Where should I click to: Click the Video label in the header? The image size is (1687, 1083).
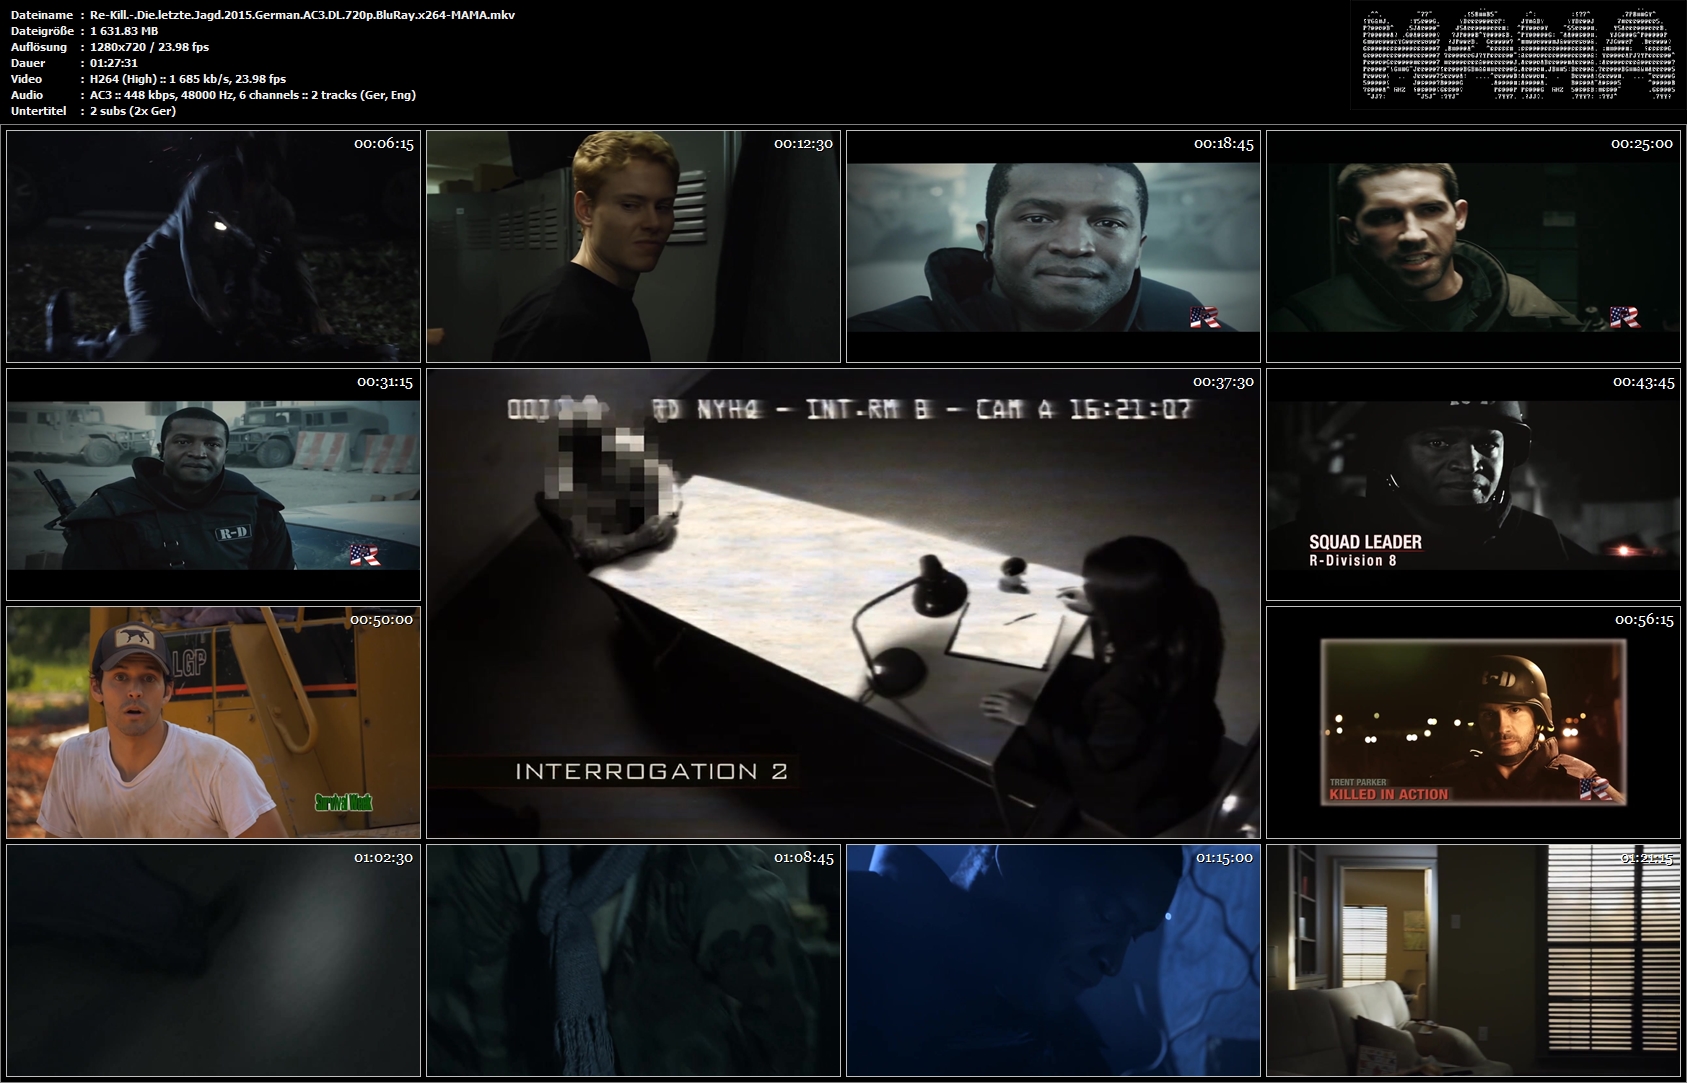26,79
